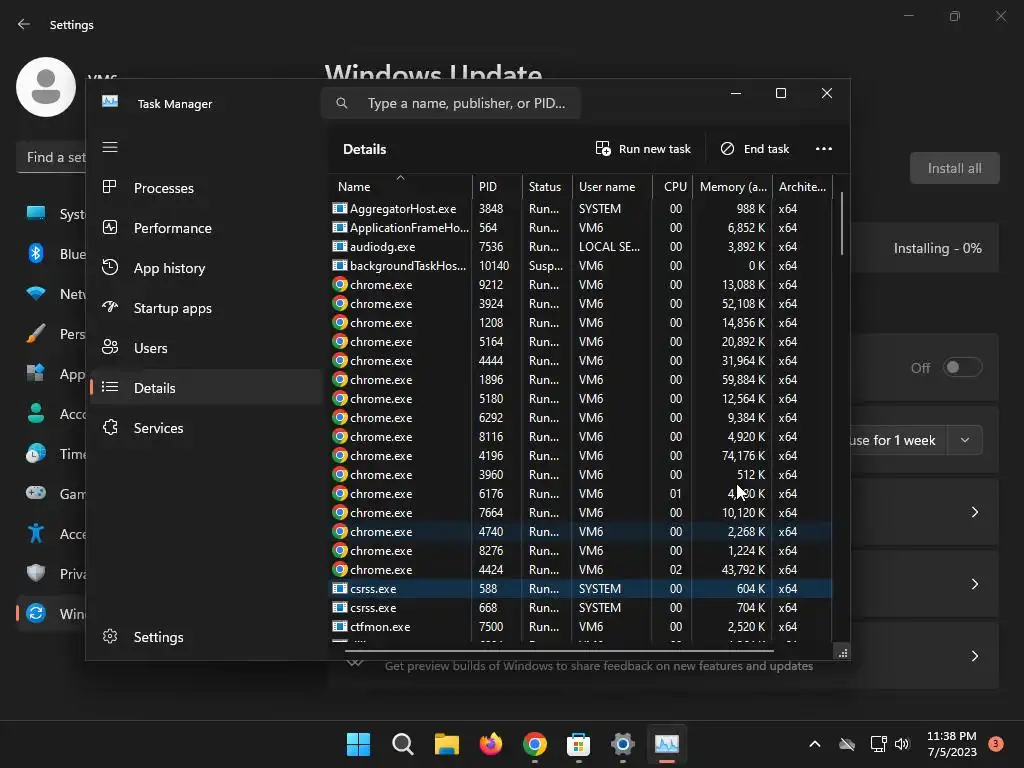This screenshot has height=768, width=1024.
Task: Open the Services page icon
Action: pyautogui.click(x=110, y=428)
